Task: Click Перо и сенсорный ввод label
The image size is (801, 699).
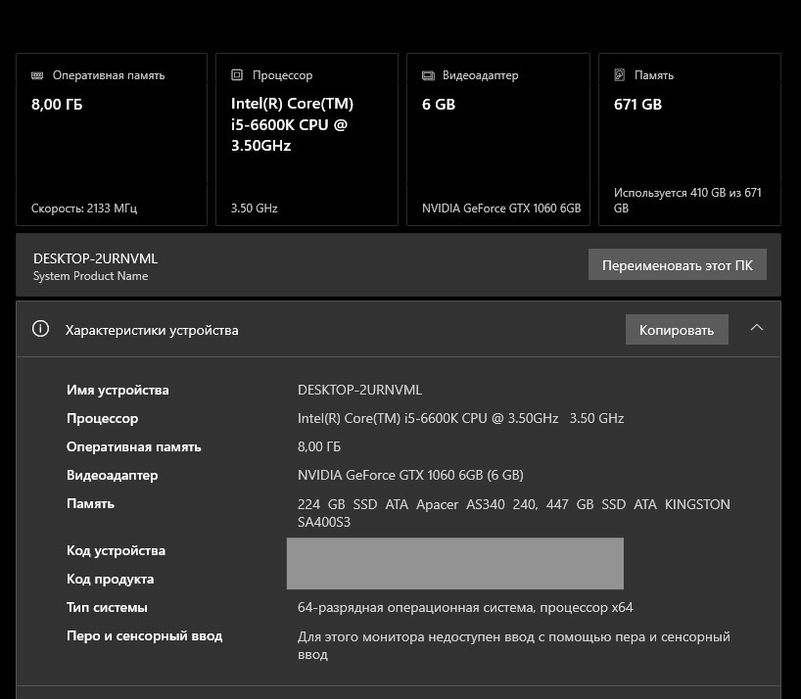Action: pyautogui.click(x=145, y=636)
